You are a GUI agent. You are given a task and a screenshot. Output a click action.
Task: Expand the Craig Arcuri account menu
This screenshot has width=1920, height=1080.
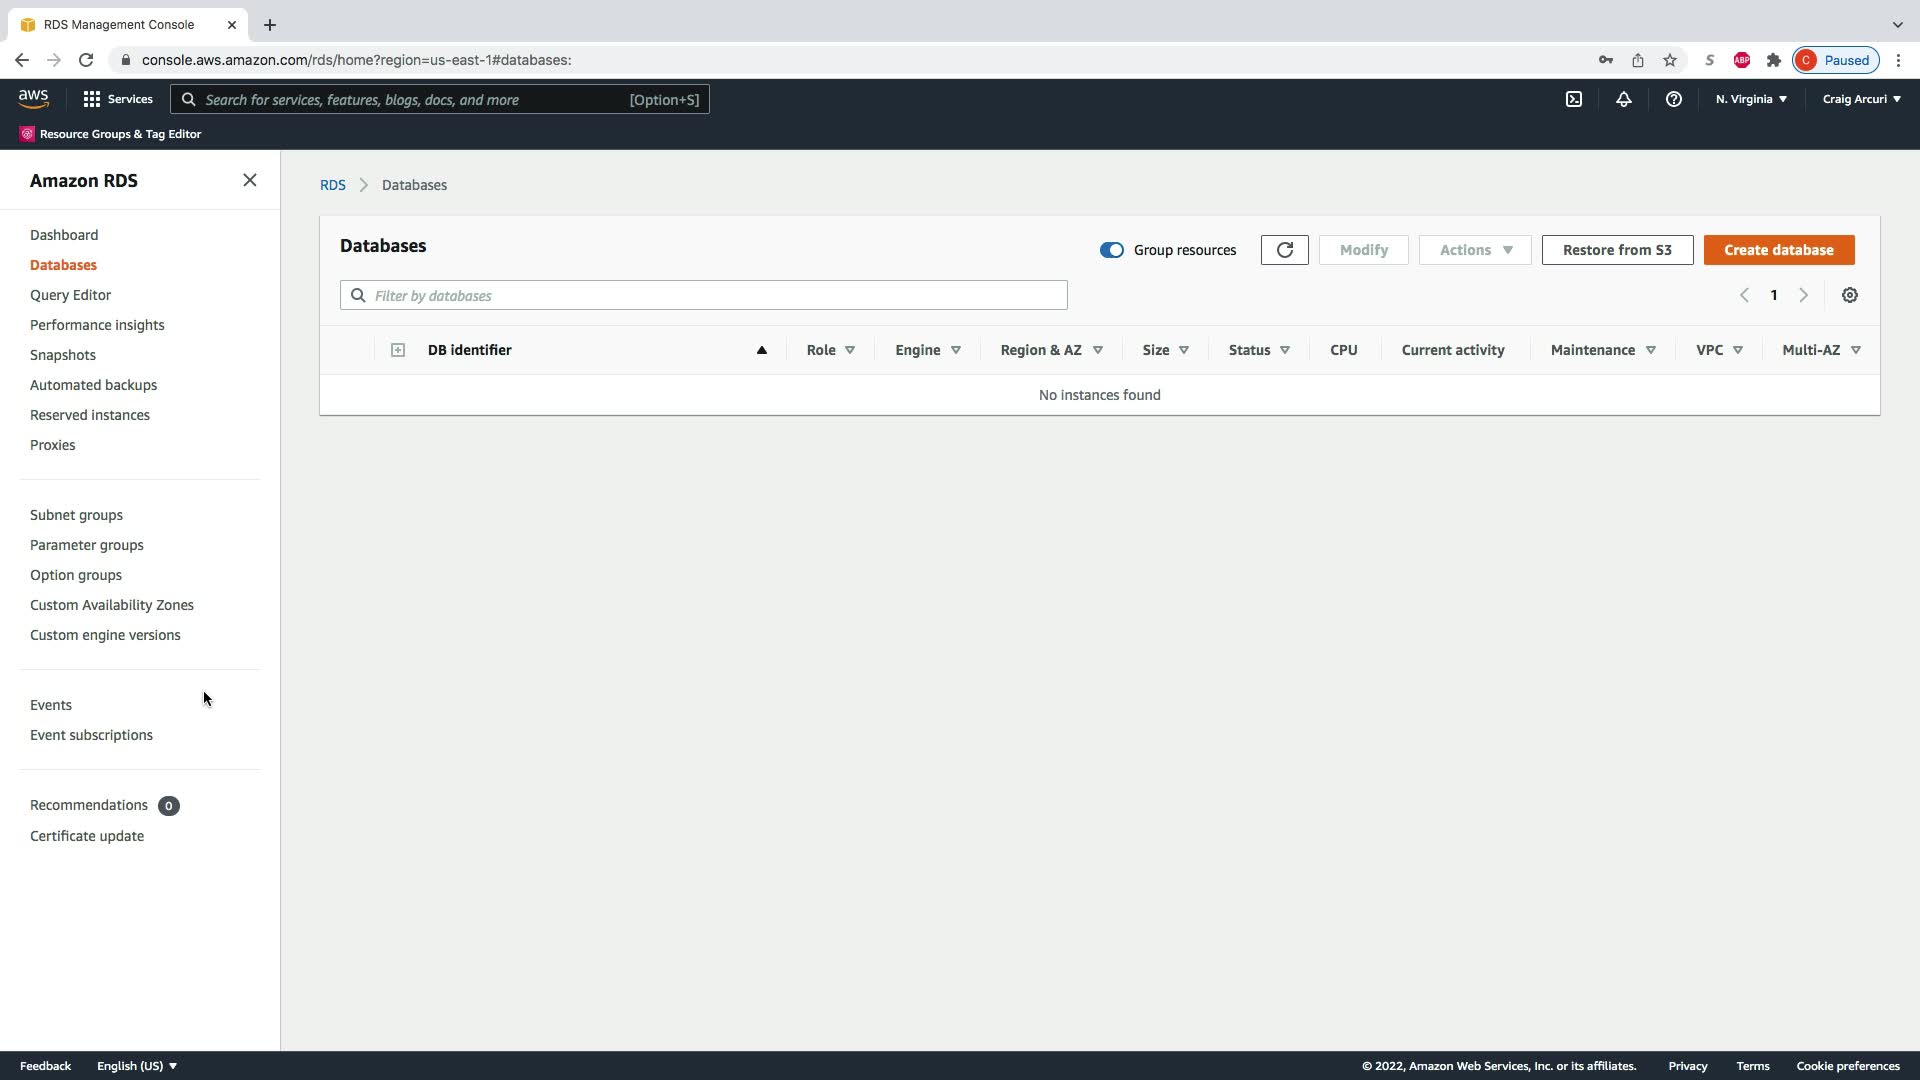click(1861, 99)
